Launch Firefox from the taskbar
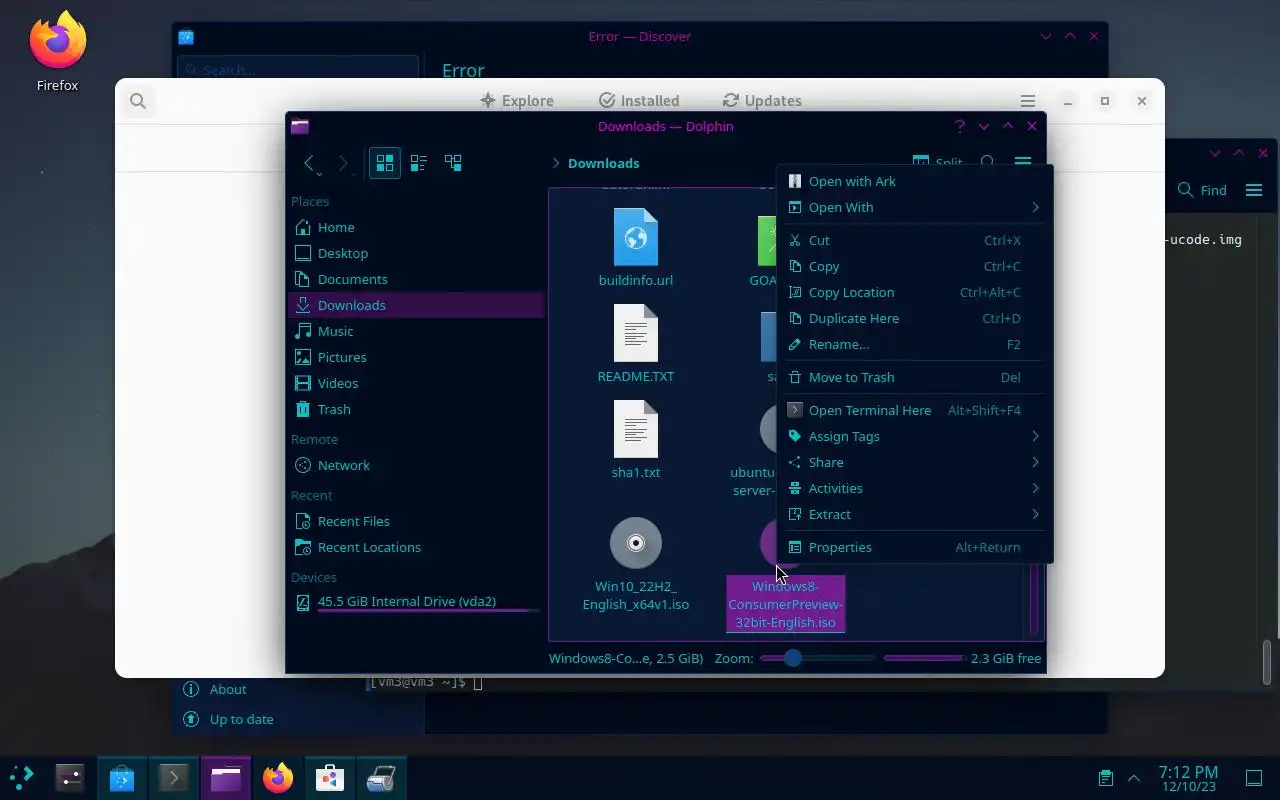 pos(278,777)
